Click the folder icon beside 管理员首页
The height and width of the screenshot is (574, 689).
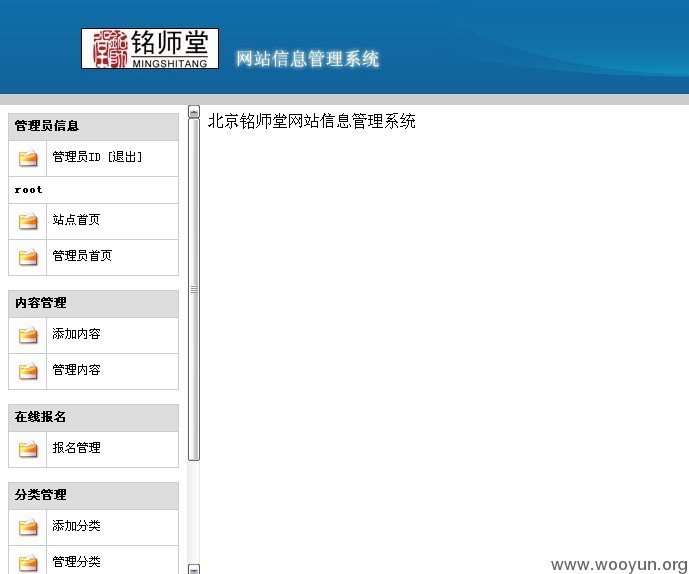(28, 257)
